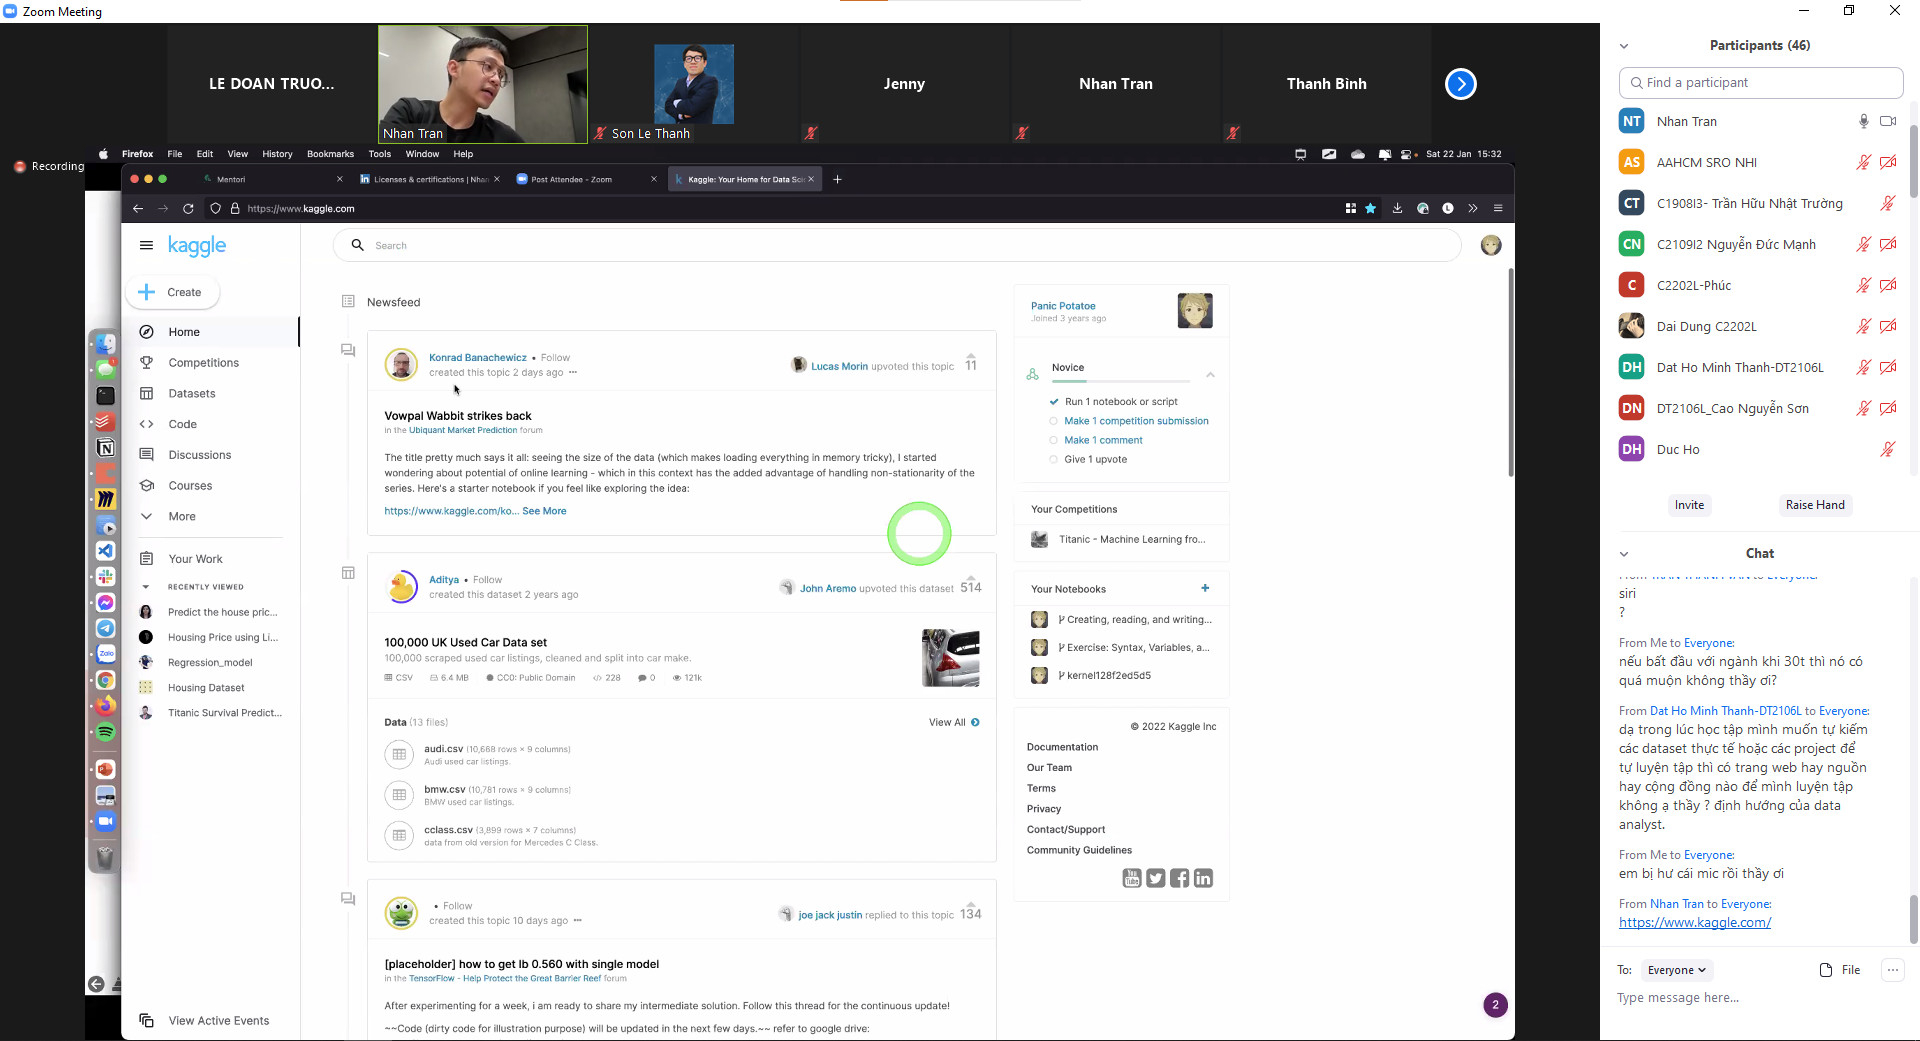1920x1041 pixels.
Task: Click the Competitions trophy icon in the sidebar
Action: 146,362
